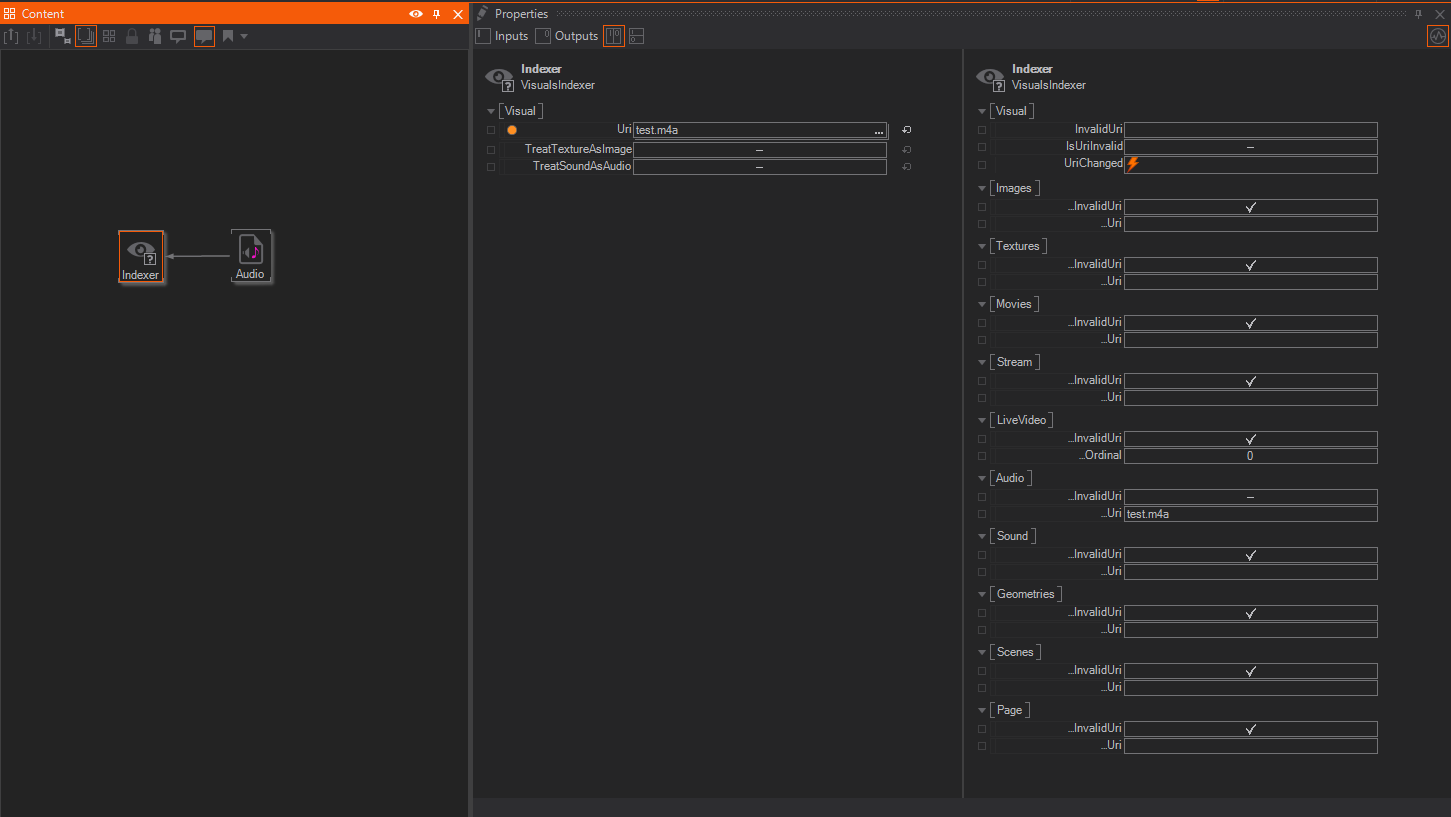Click the people icon in Content toolbar

(155, 36)
